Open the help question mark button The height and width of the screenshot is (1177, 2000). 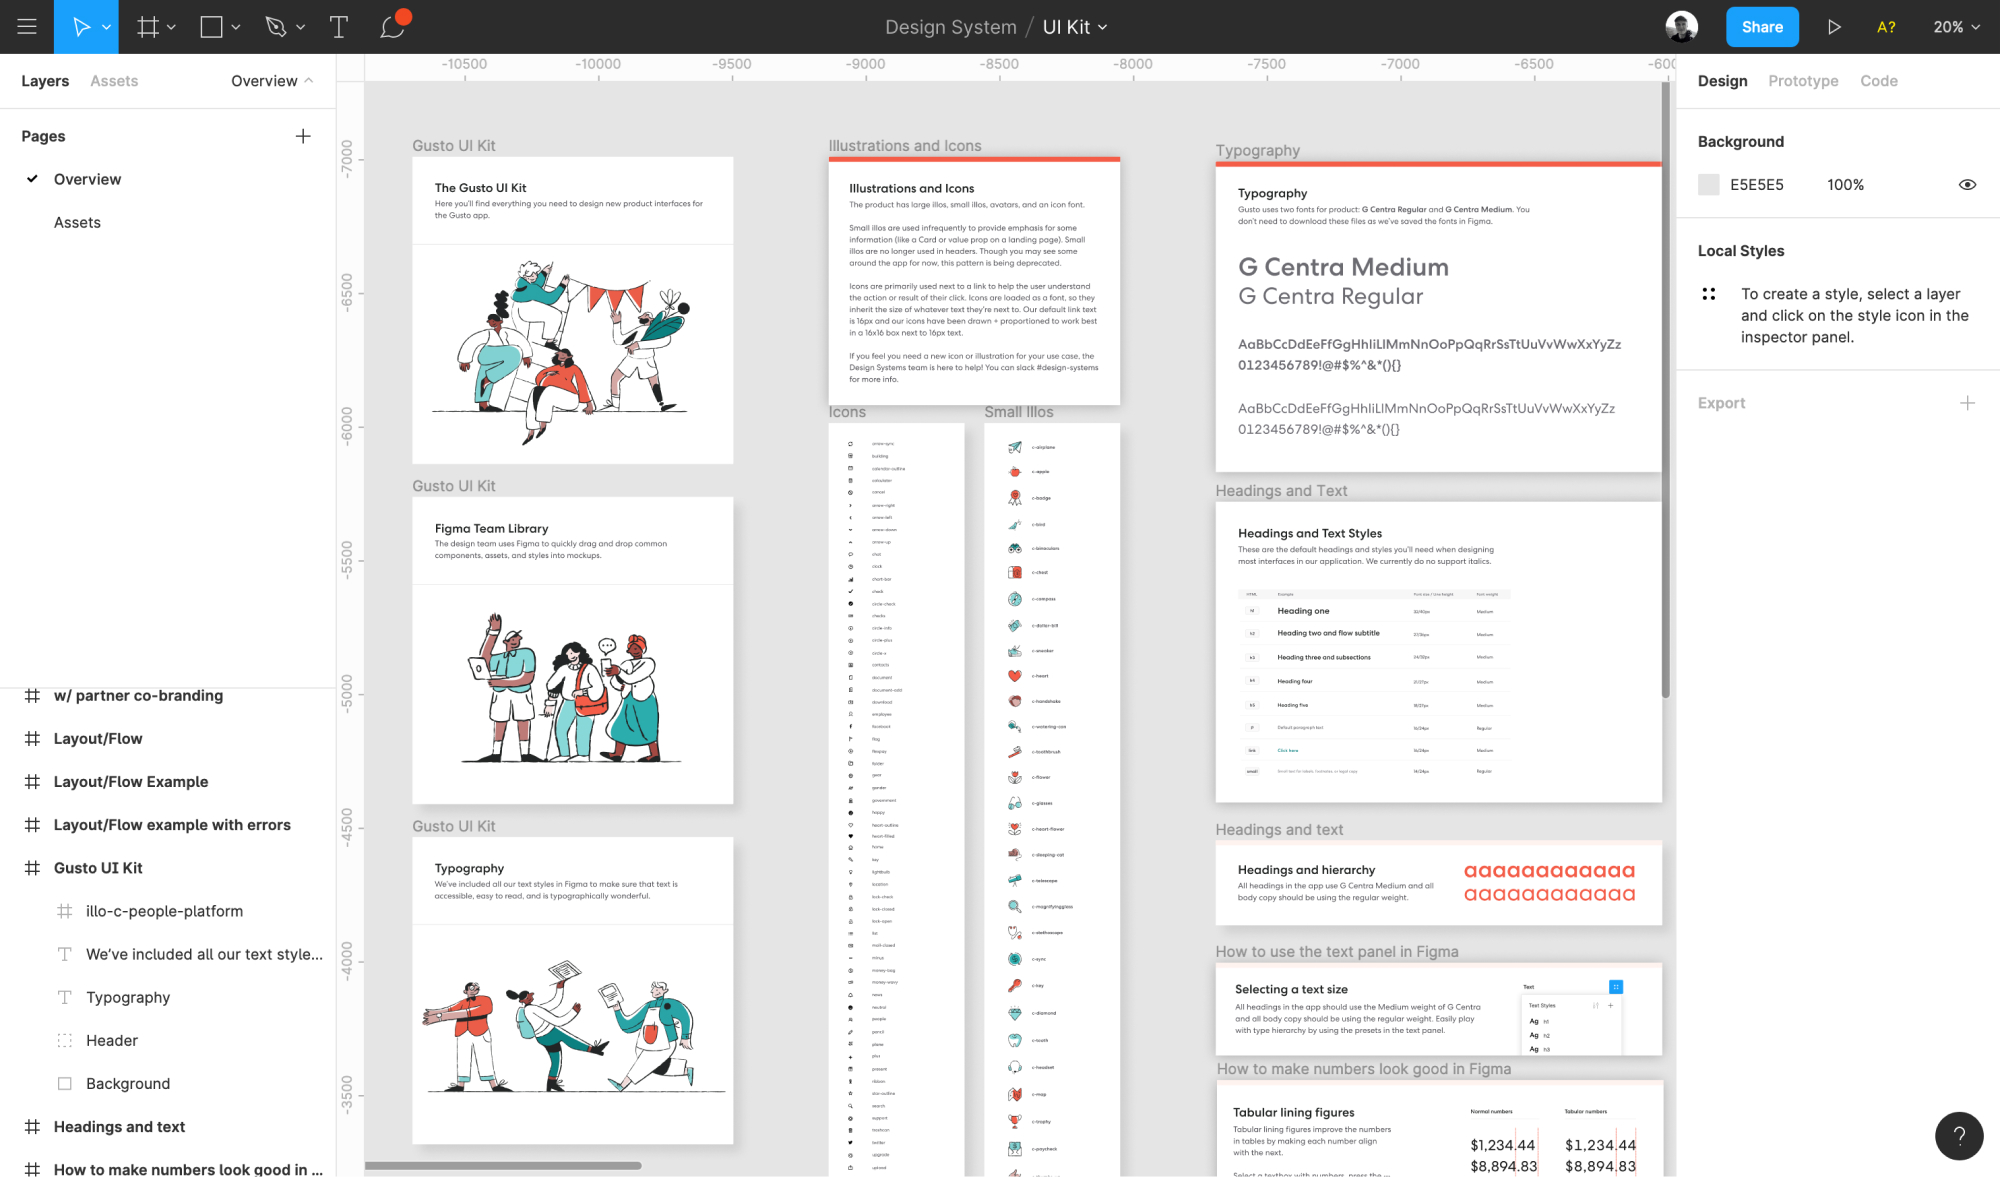click(x=1958, y=1135)
